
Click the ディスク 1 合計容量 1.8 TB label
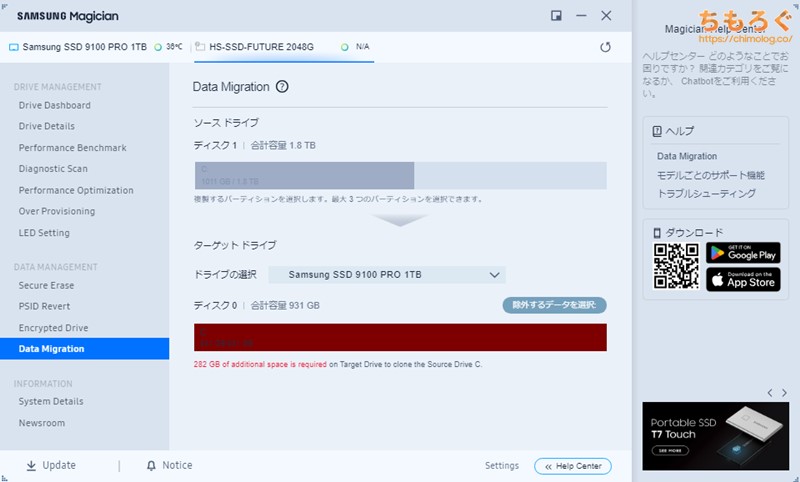254,145
